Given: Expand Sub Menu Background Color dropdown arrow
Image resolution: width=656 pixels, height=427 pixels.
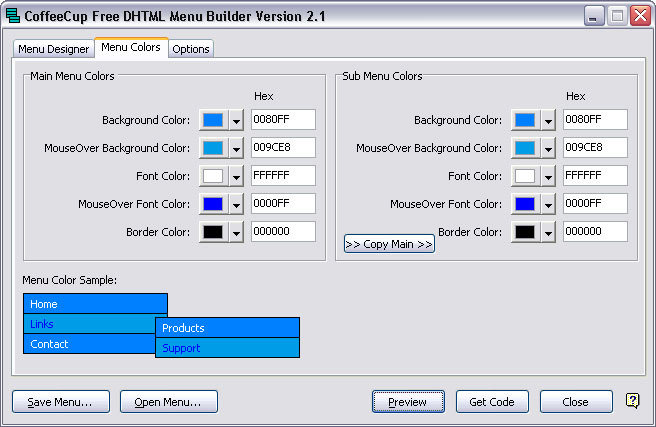Looking at the screenshot, I should tap(548, 120).
